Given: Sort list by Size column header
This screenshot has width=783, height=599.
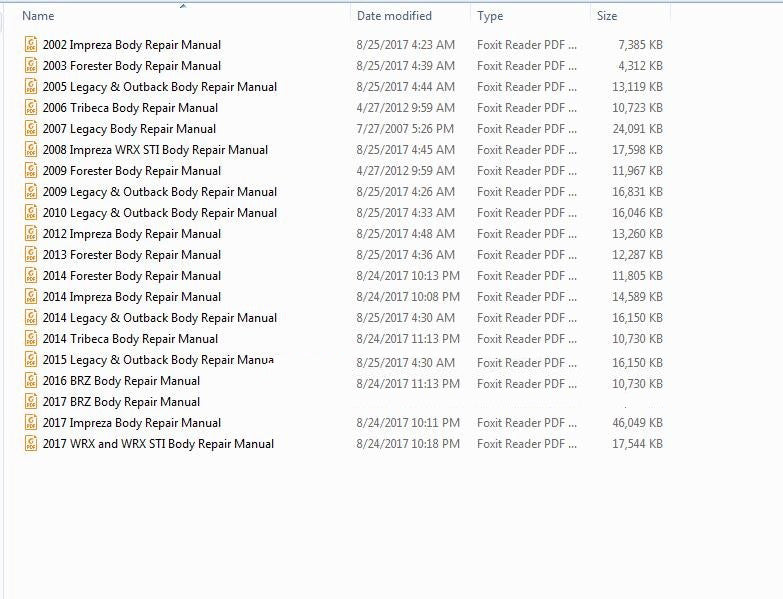Looking at the screenshot, I should click(607, 16).
